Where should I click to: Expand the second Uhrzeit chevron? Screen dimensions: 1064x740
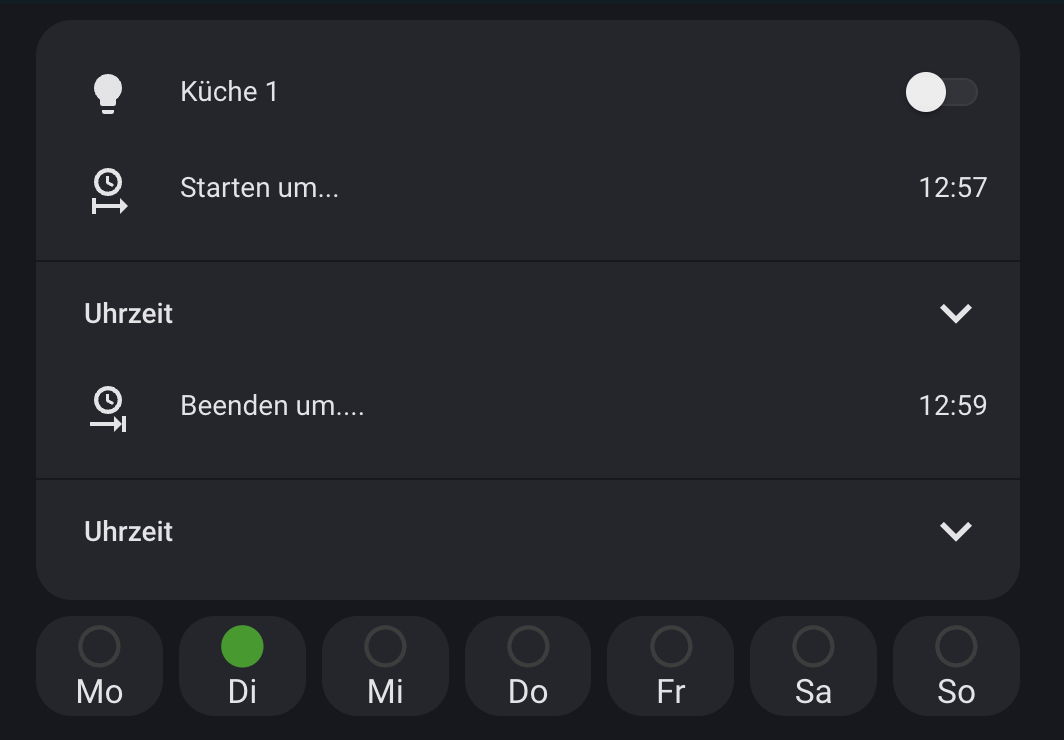tap(956, 531)
